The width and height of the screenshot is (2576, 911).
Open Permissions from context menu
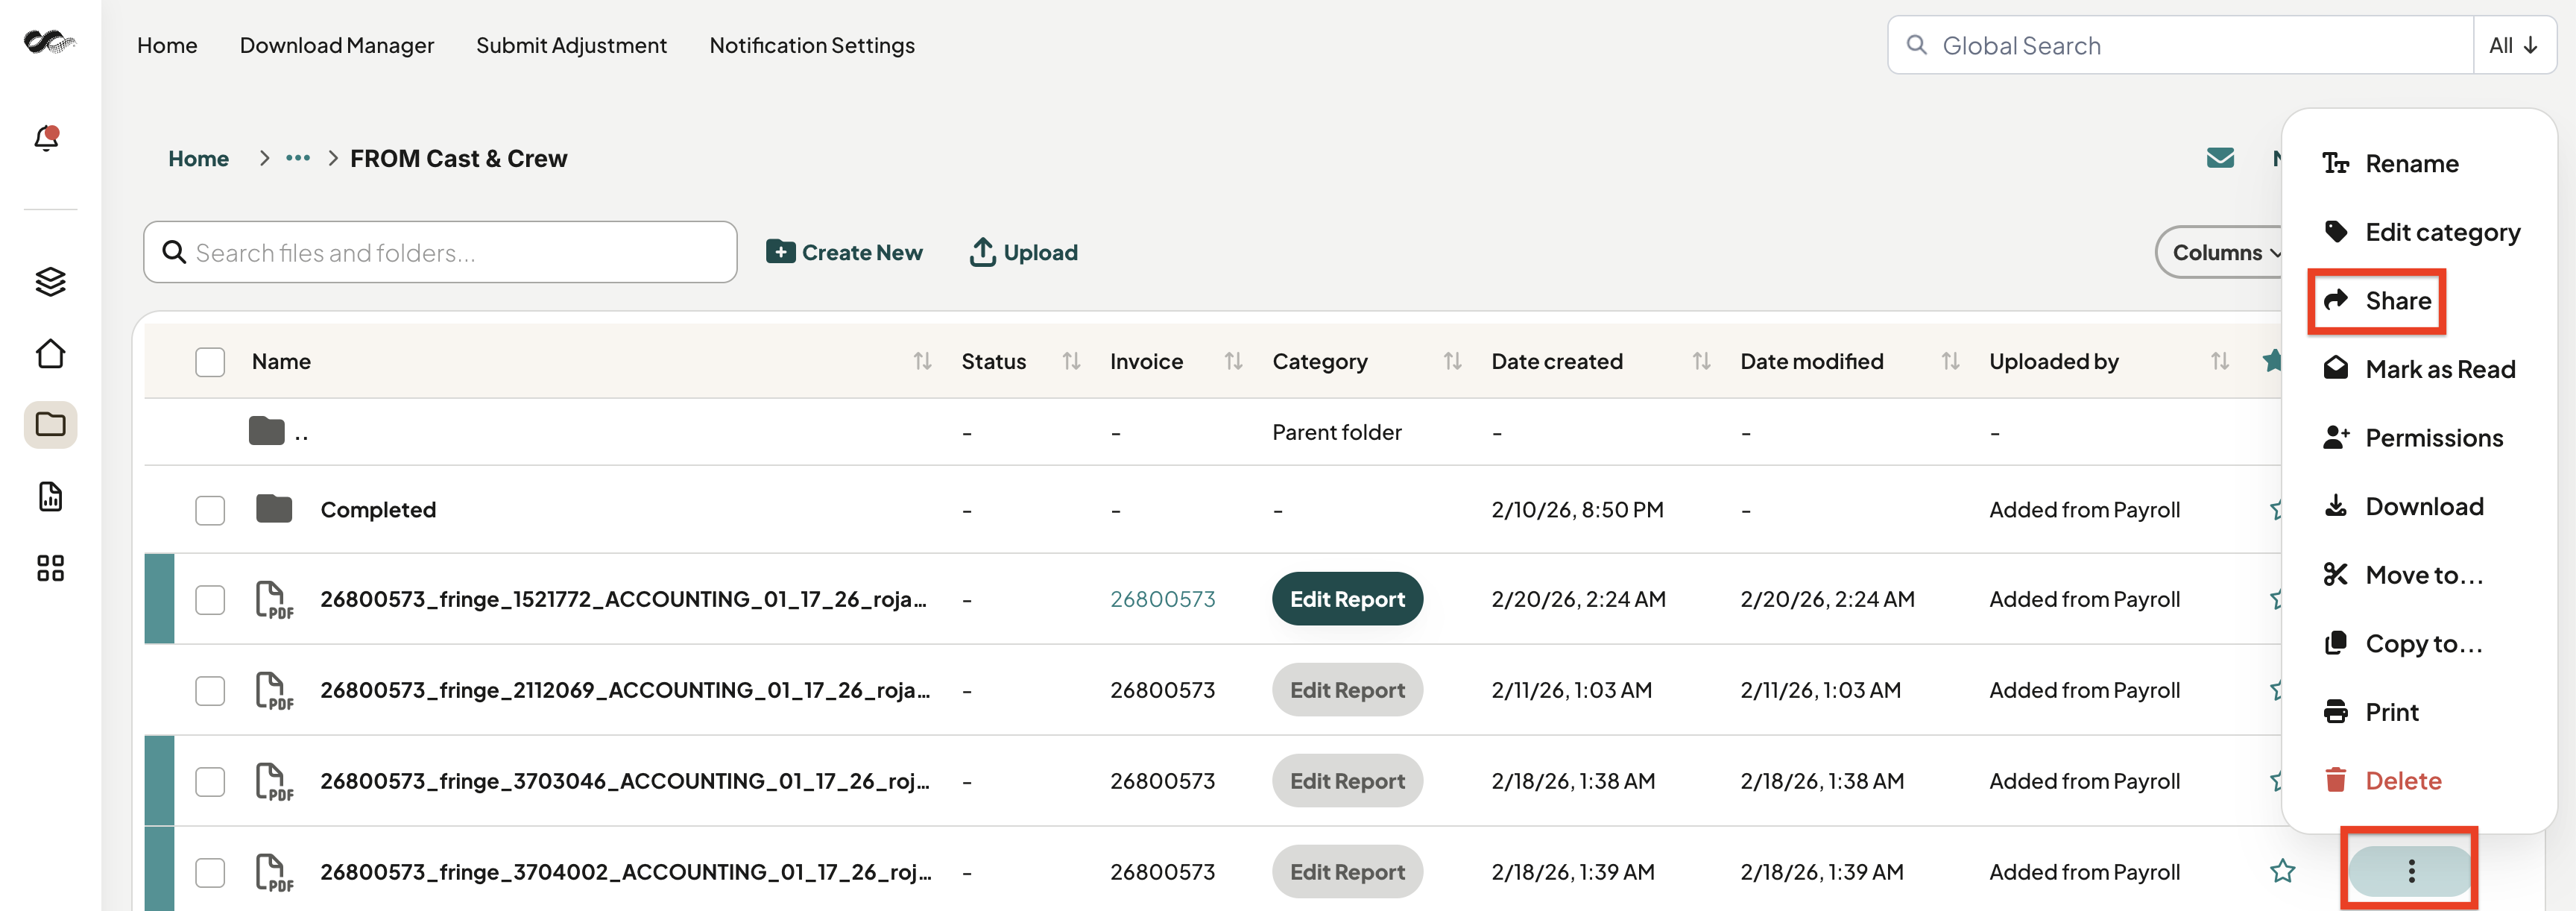pyautogui.click(x=2412, y=438)
